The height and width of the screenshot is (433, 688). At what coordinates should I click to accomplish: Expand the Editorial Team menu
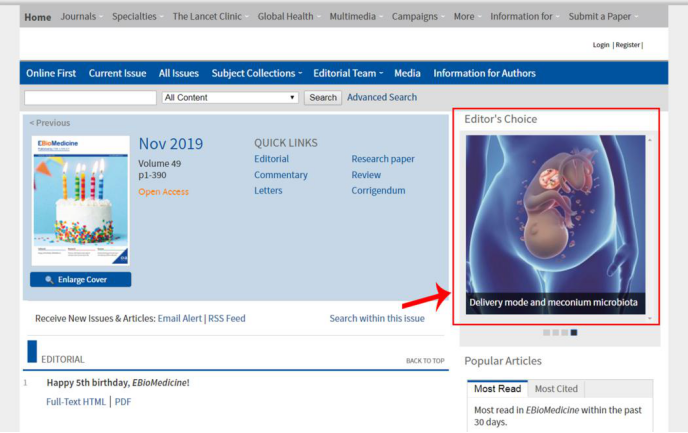coord(348,73)
